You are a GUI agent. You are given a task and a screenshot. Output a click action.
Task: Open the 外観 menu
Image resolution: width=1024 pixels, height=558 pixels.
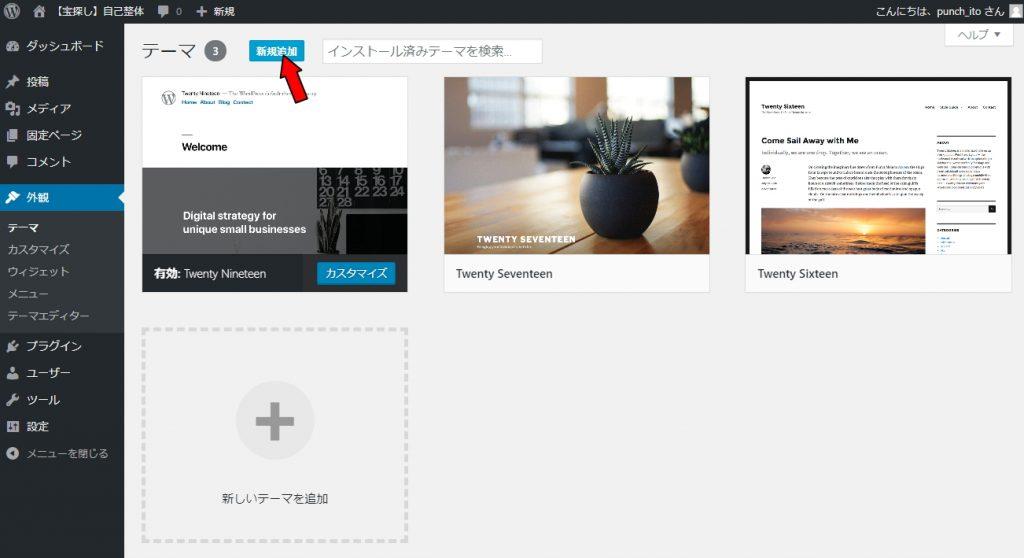pyautogui.click(x=62, y=197)
